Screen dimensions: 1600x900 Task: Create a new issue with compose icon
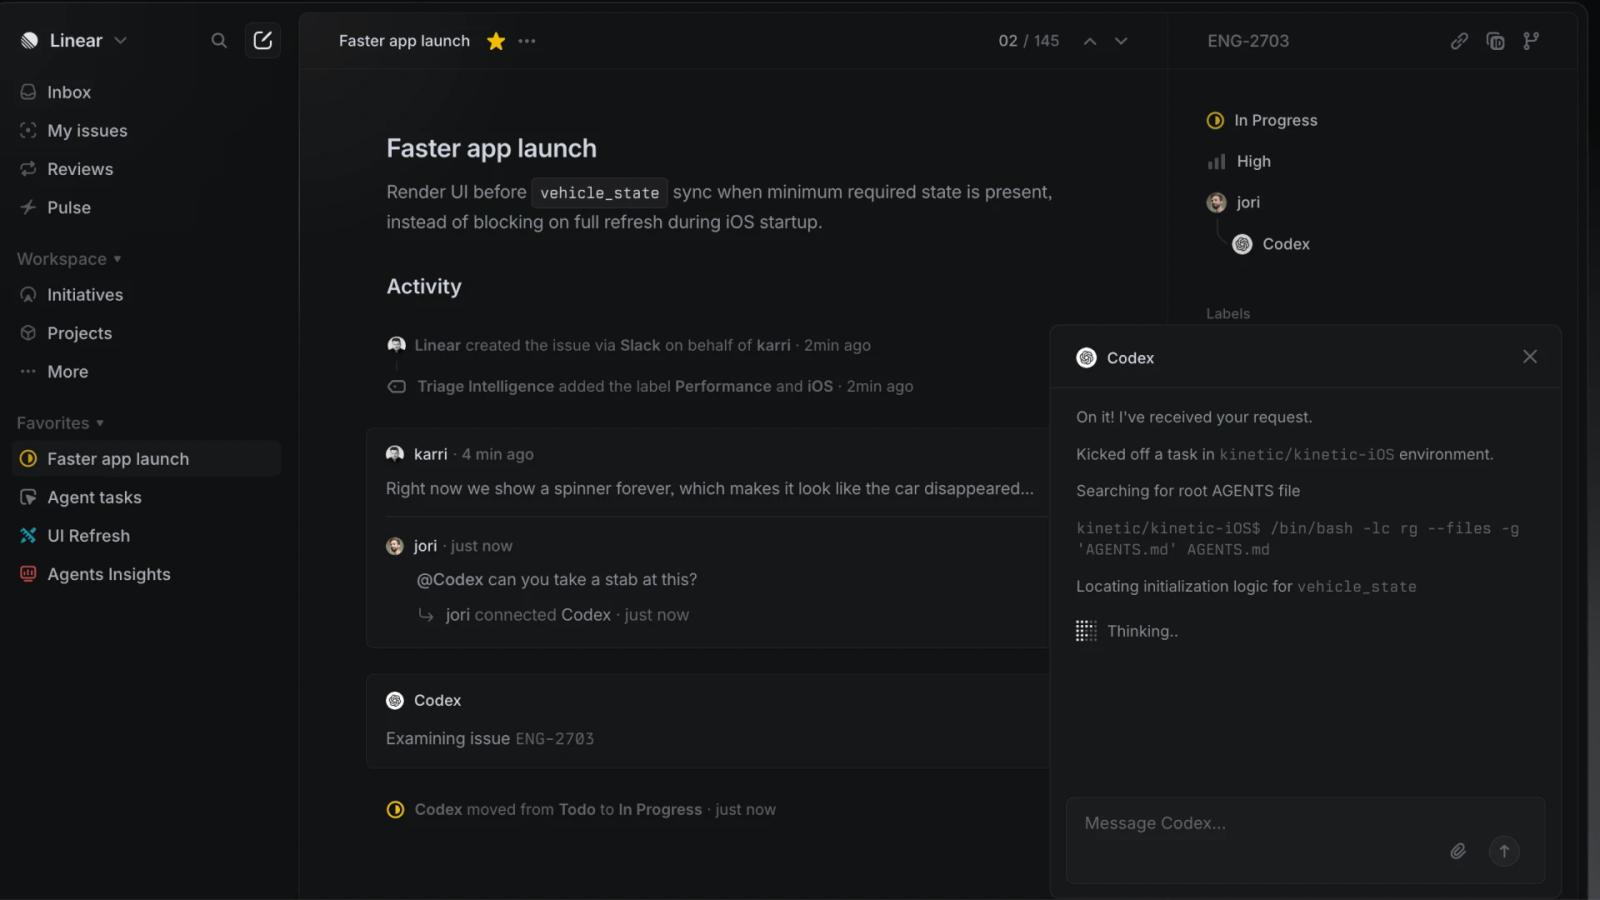click(263, 41)
